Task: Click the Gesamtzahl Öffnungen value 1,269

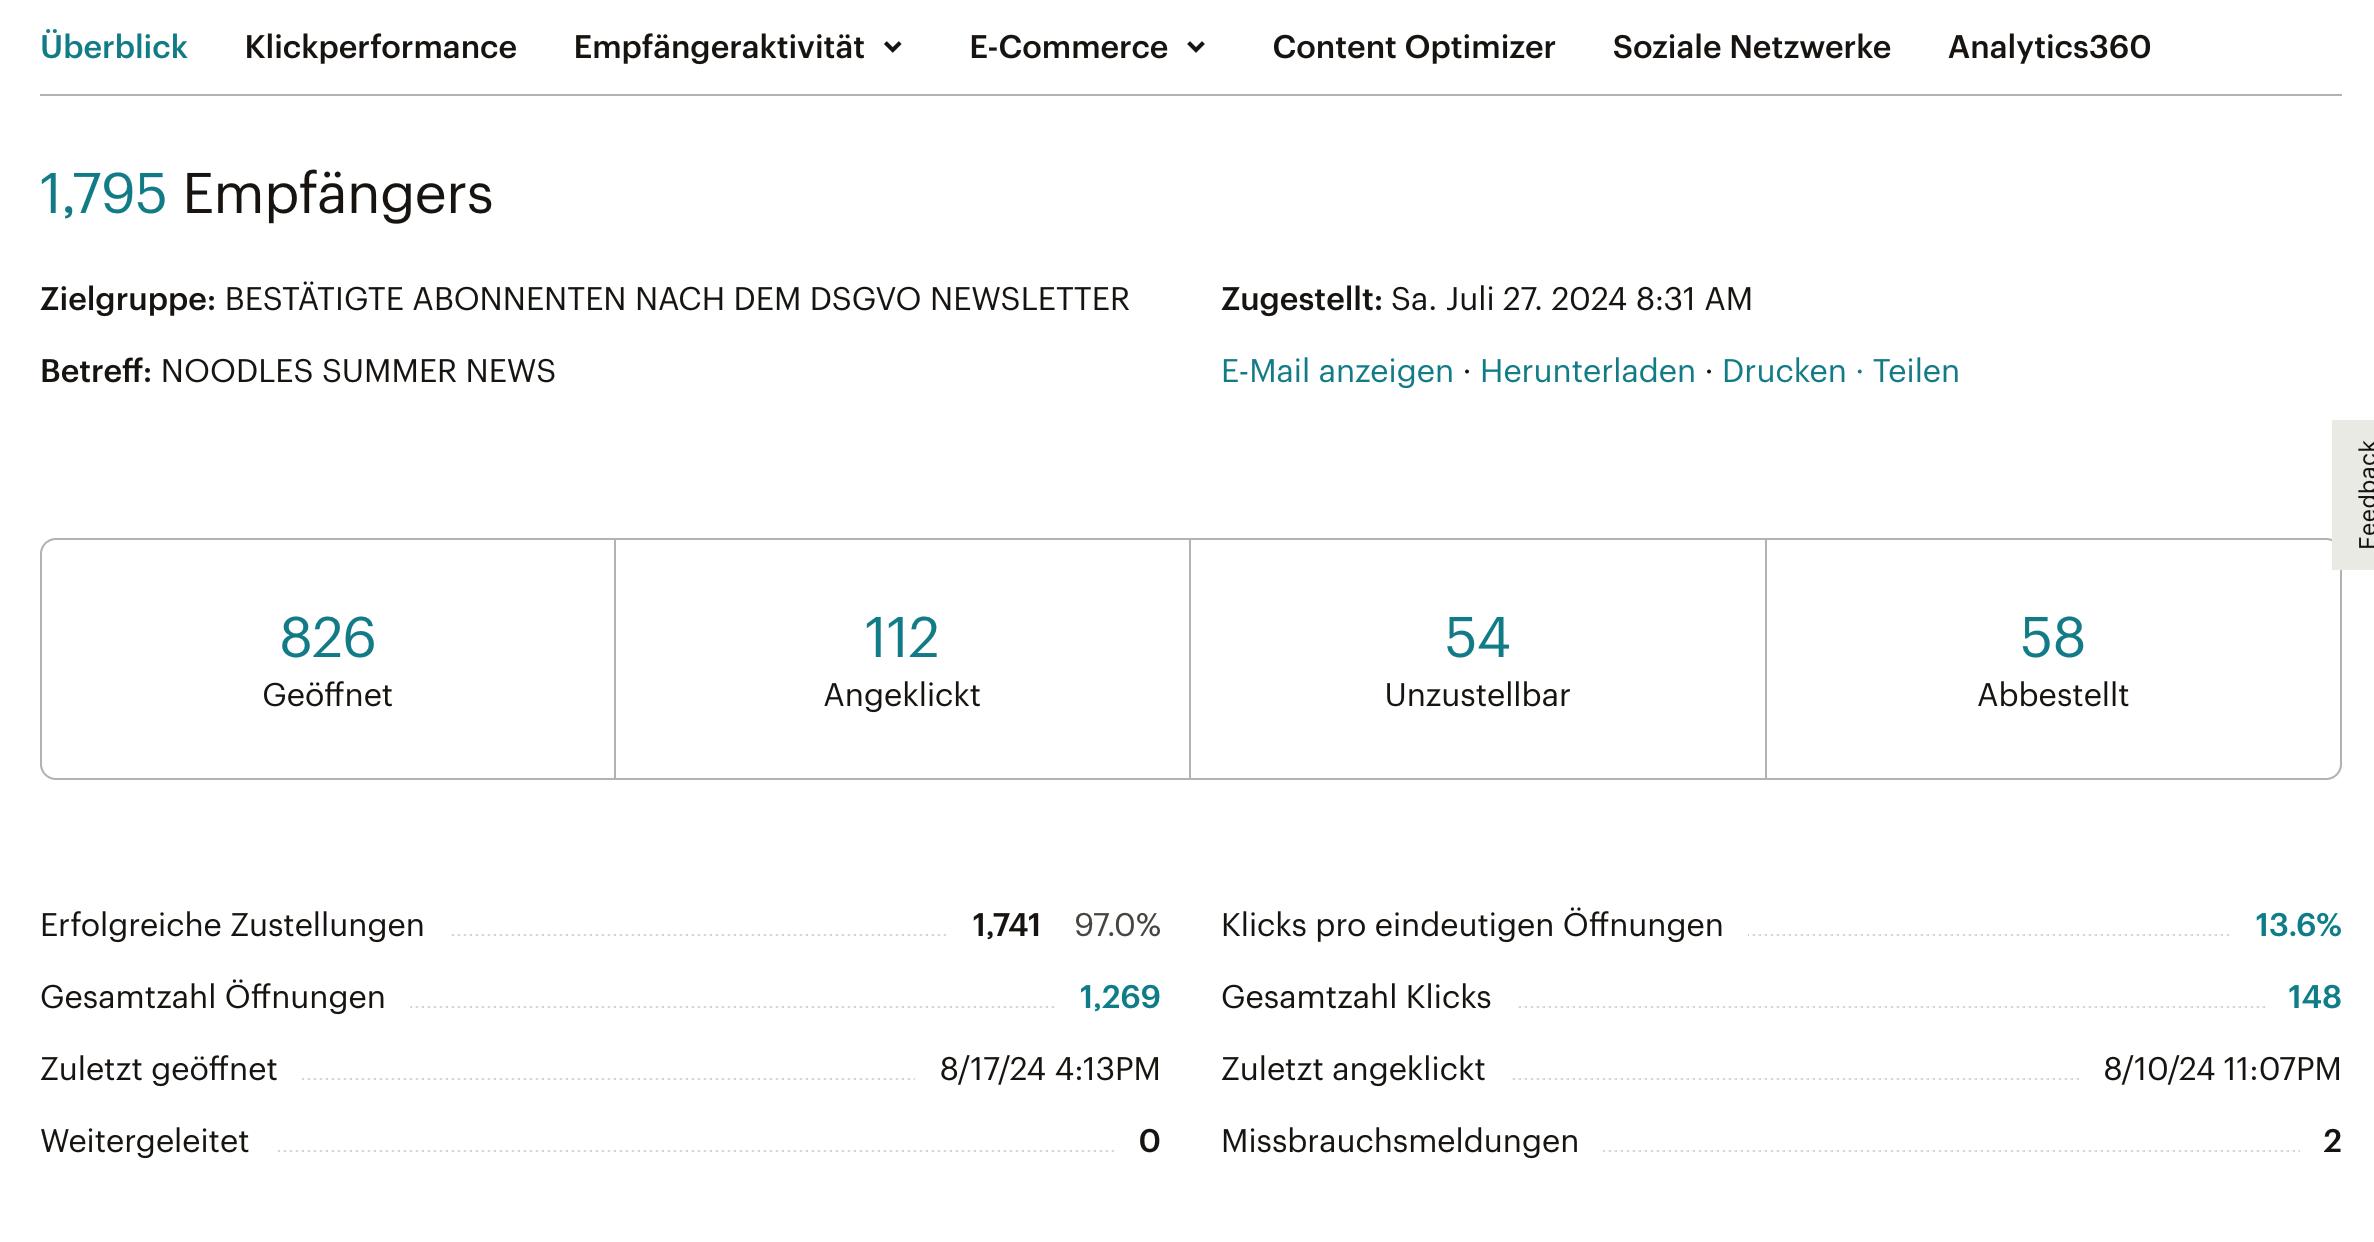Action: coord(1119,997)
